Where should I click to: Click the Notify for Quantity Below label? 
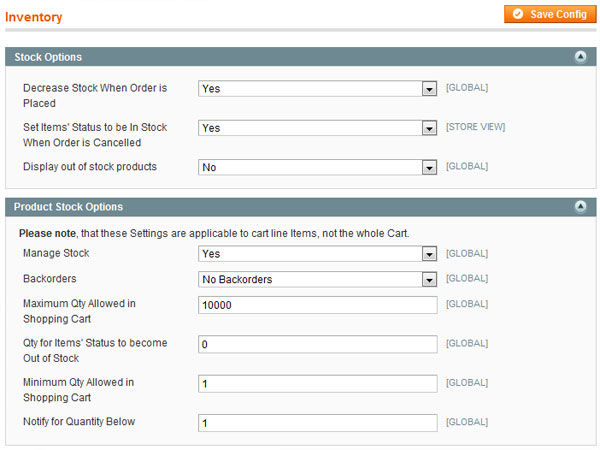click(x=79, y=422)
